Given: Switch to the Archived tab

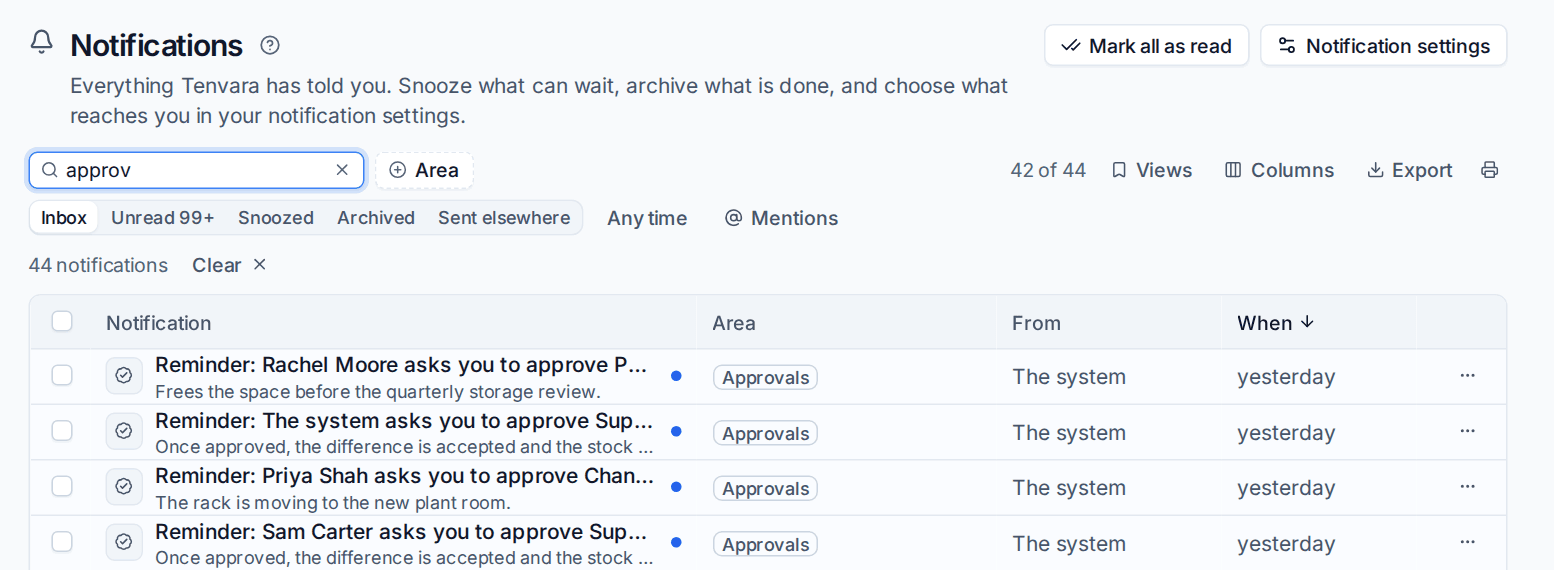Looking at the screenshot, I should [376, 217].
